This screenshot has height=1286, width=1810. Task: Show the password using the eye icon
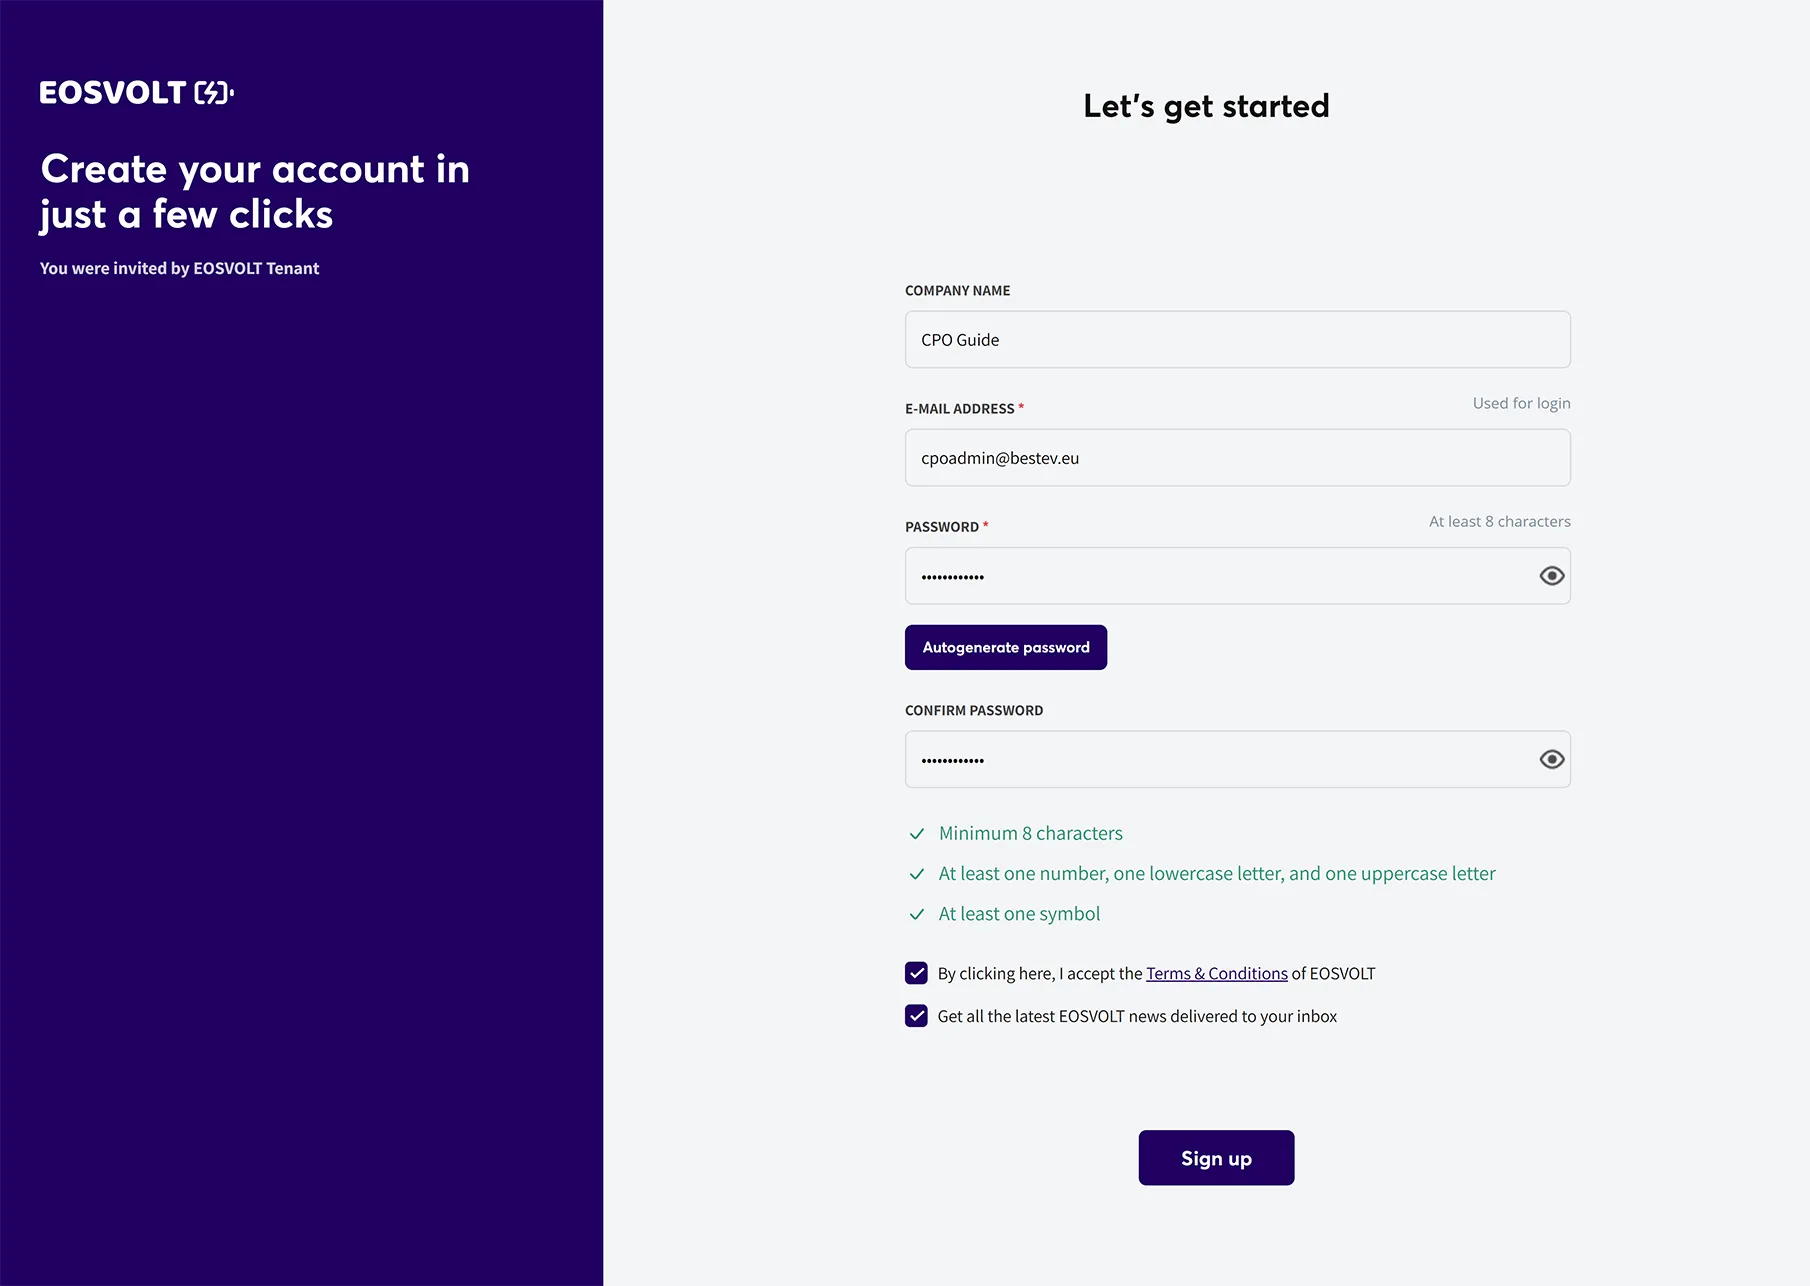click(x=1551, y=576)
